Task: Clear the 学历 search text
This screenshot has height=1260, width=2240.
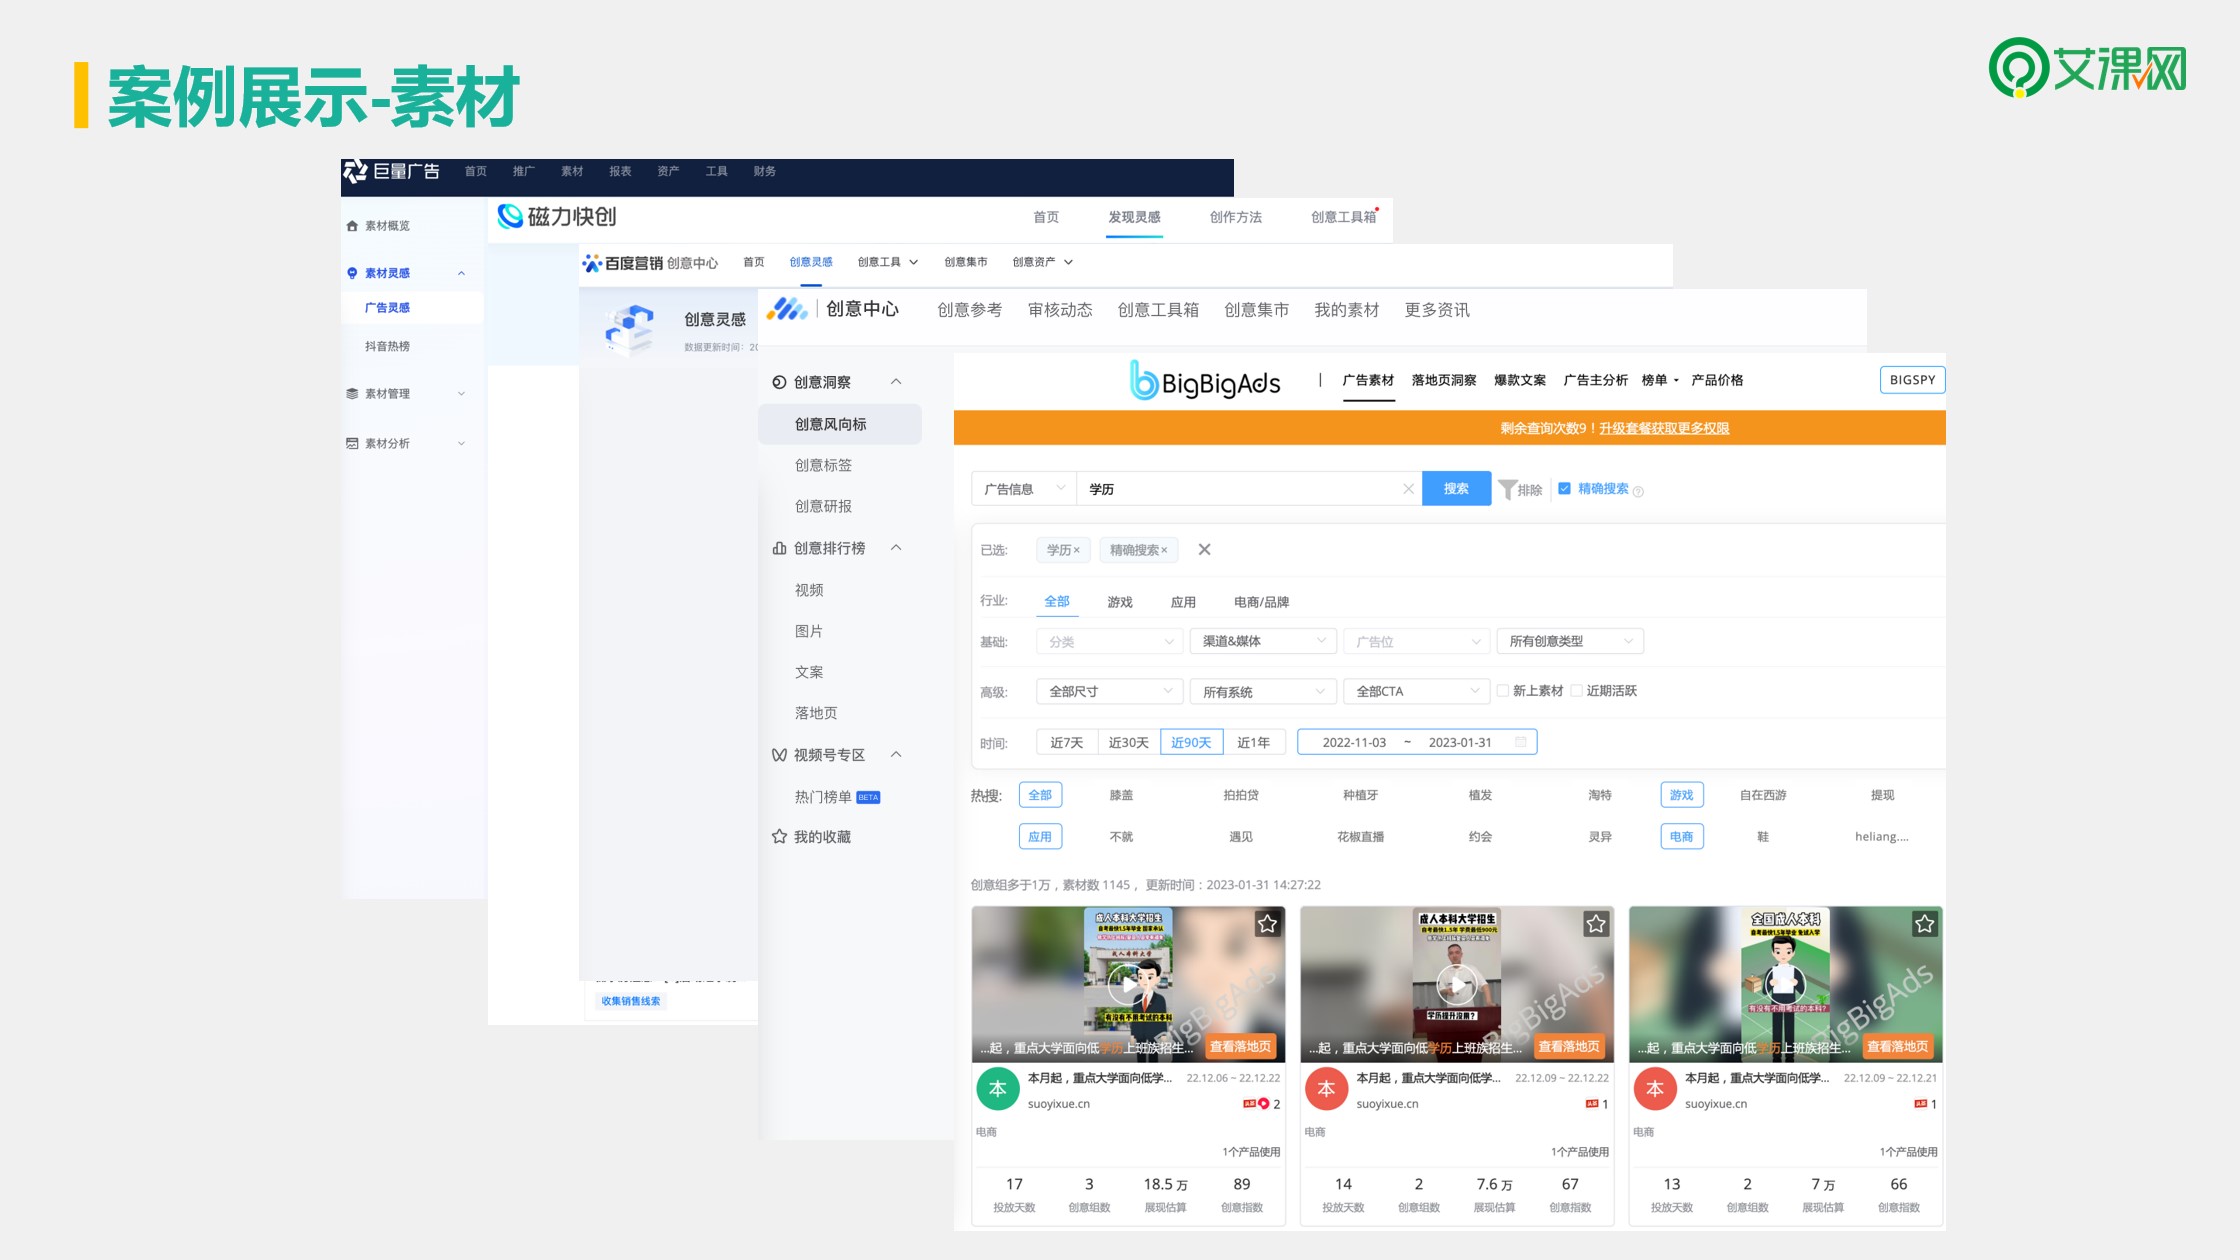Action: (1408, 489)
